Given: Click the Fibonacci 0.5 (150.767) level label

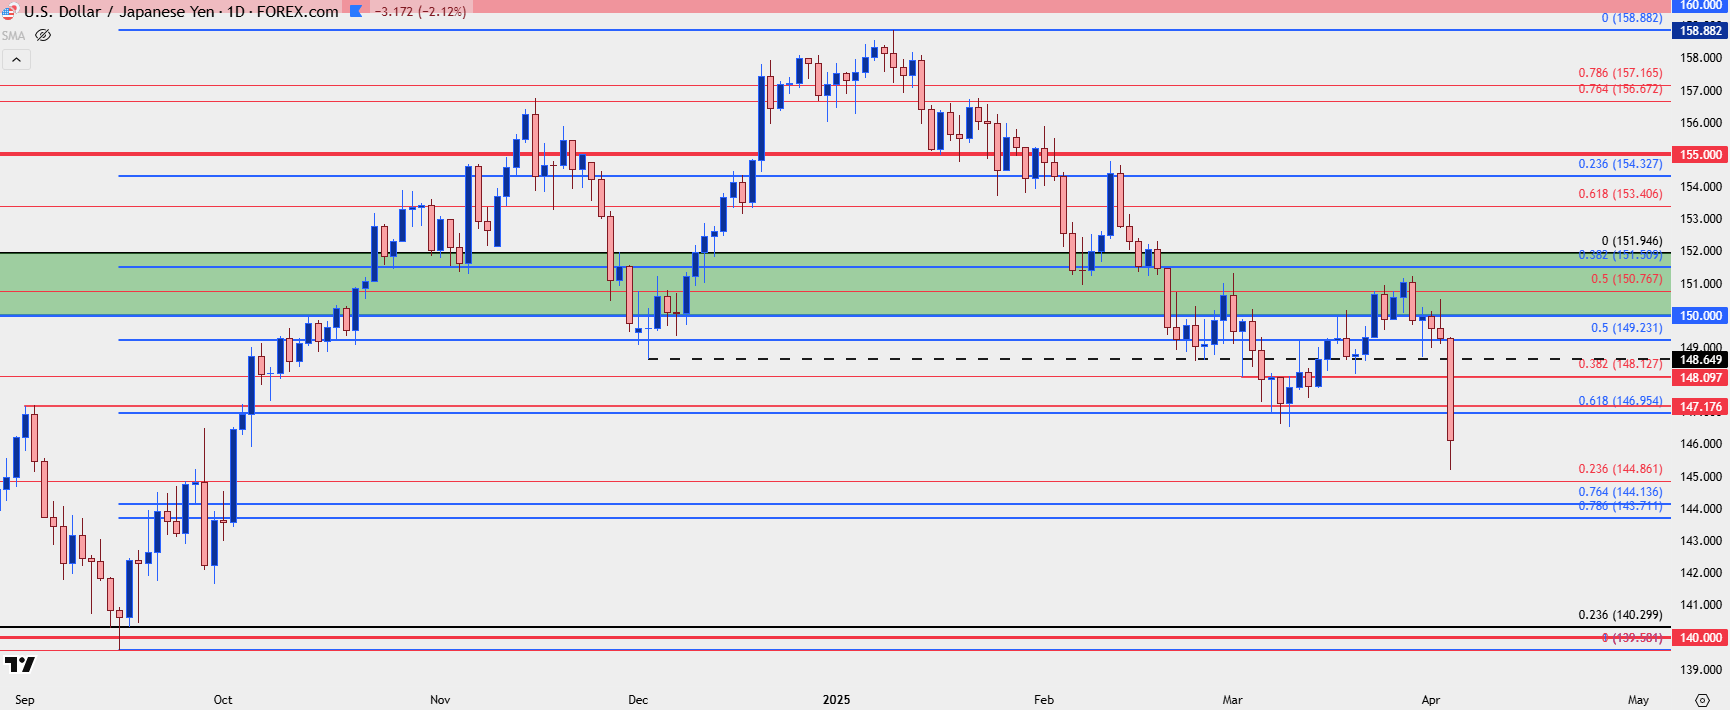Looking at the screenshot, I should click(1626, 279).
